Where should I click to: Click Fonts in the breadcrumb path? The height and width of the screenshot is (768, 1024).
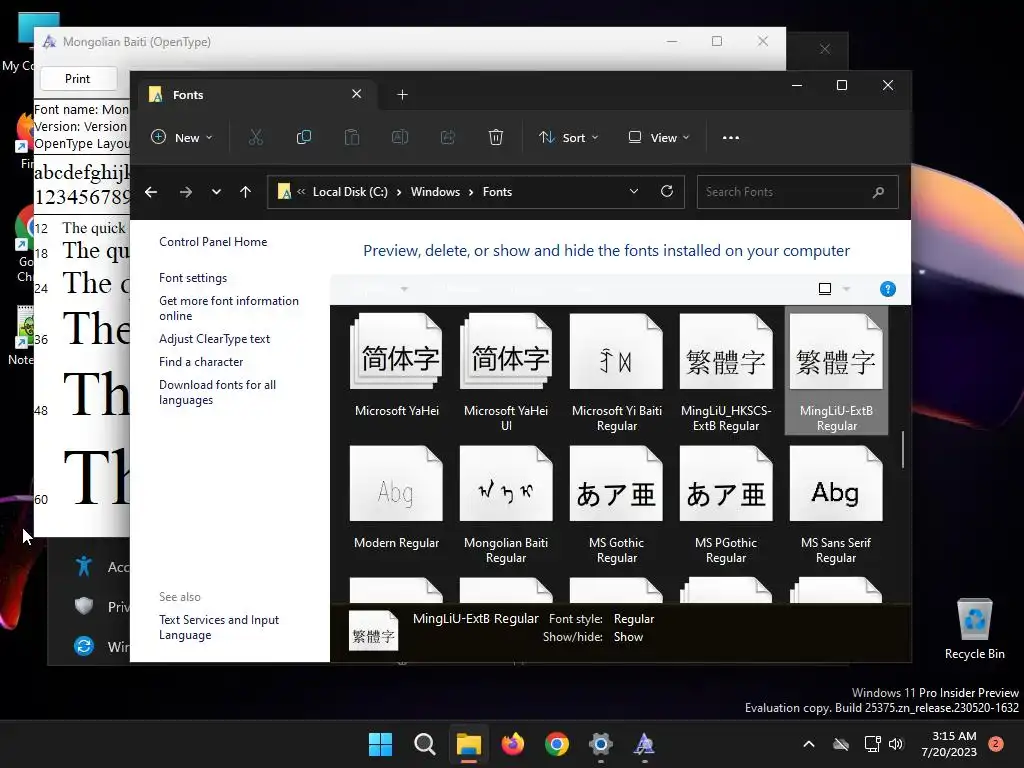coord(497,192)
